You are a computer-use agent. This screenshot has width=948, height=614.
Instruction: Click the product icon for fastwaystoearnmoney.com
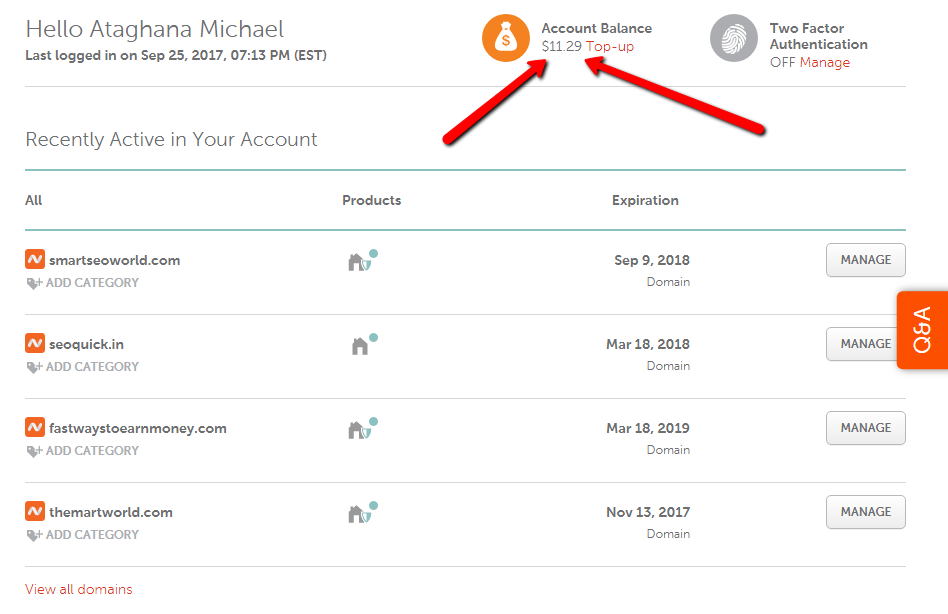click(x=361, y=430)
